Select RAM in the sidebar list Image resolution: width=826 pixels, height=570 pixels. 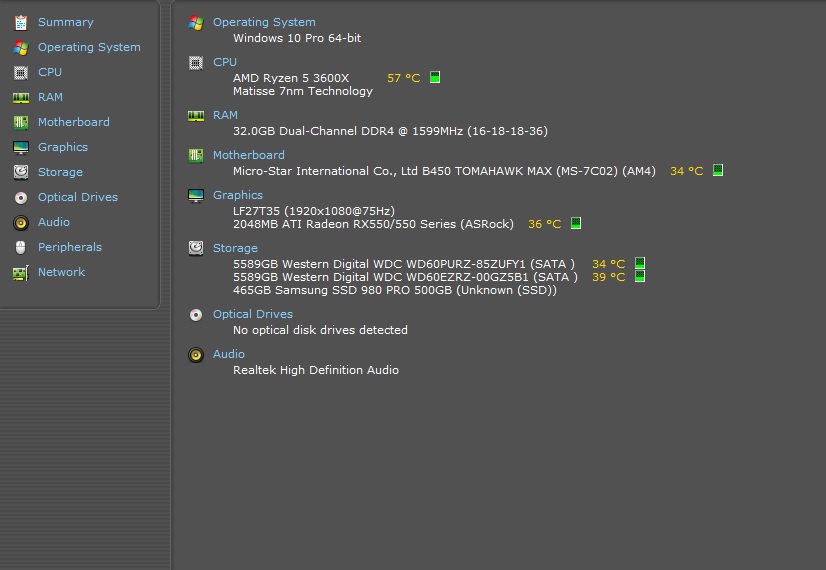click(x=50, y=97)
